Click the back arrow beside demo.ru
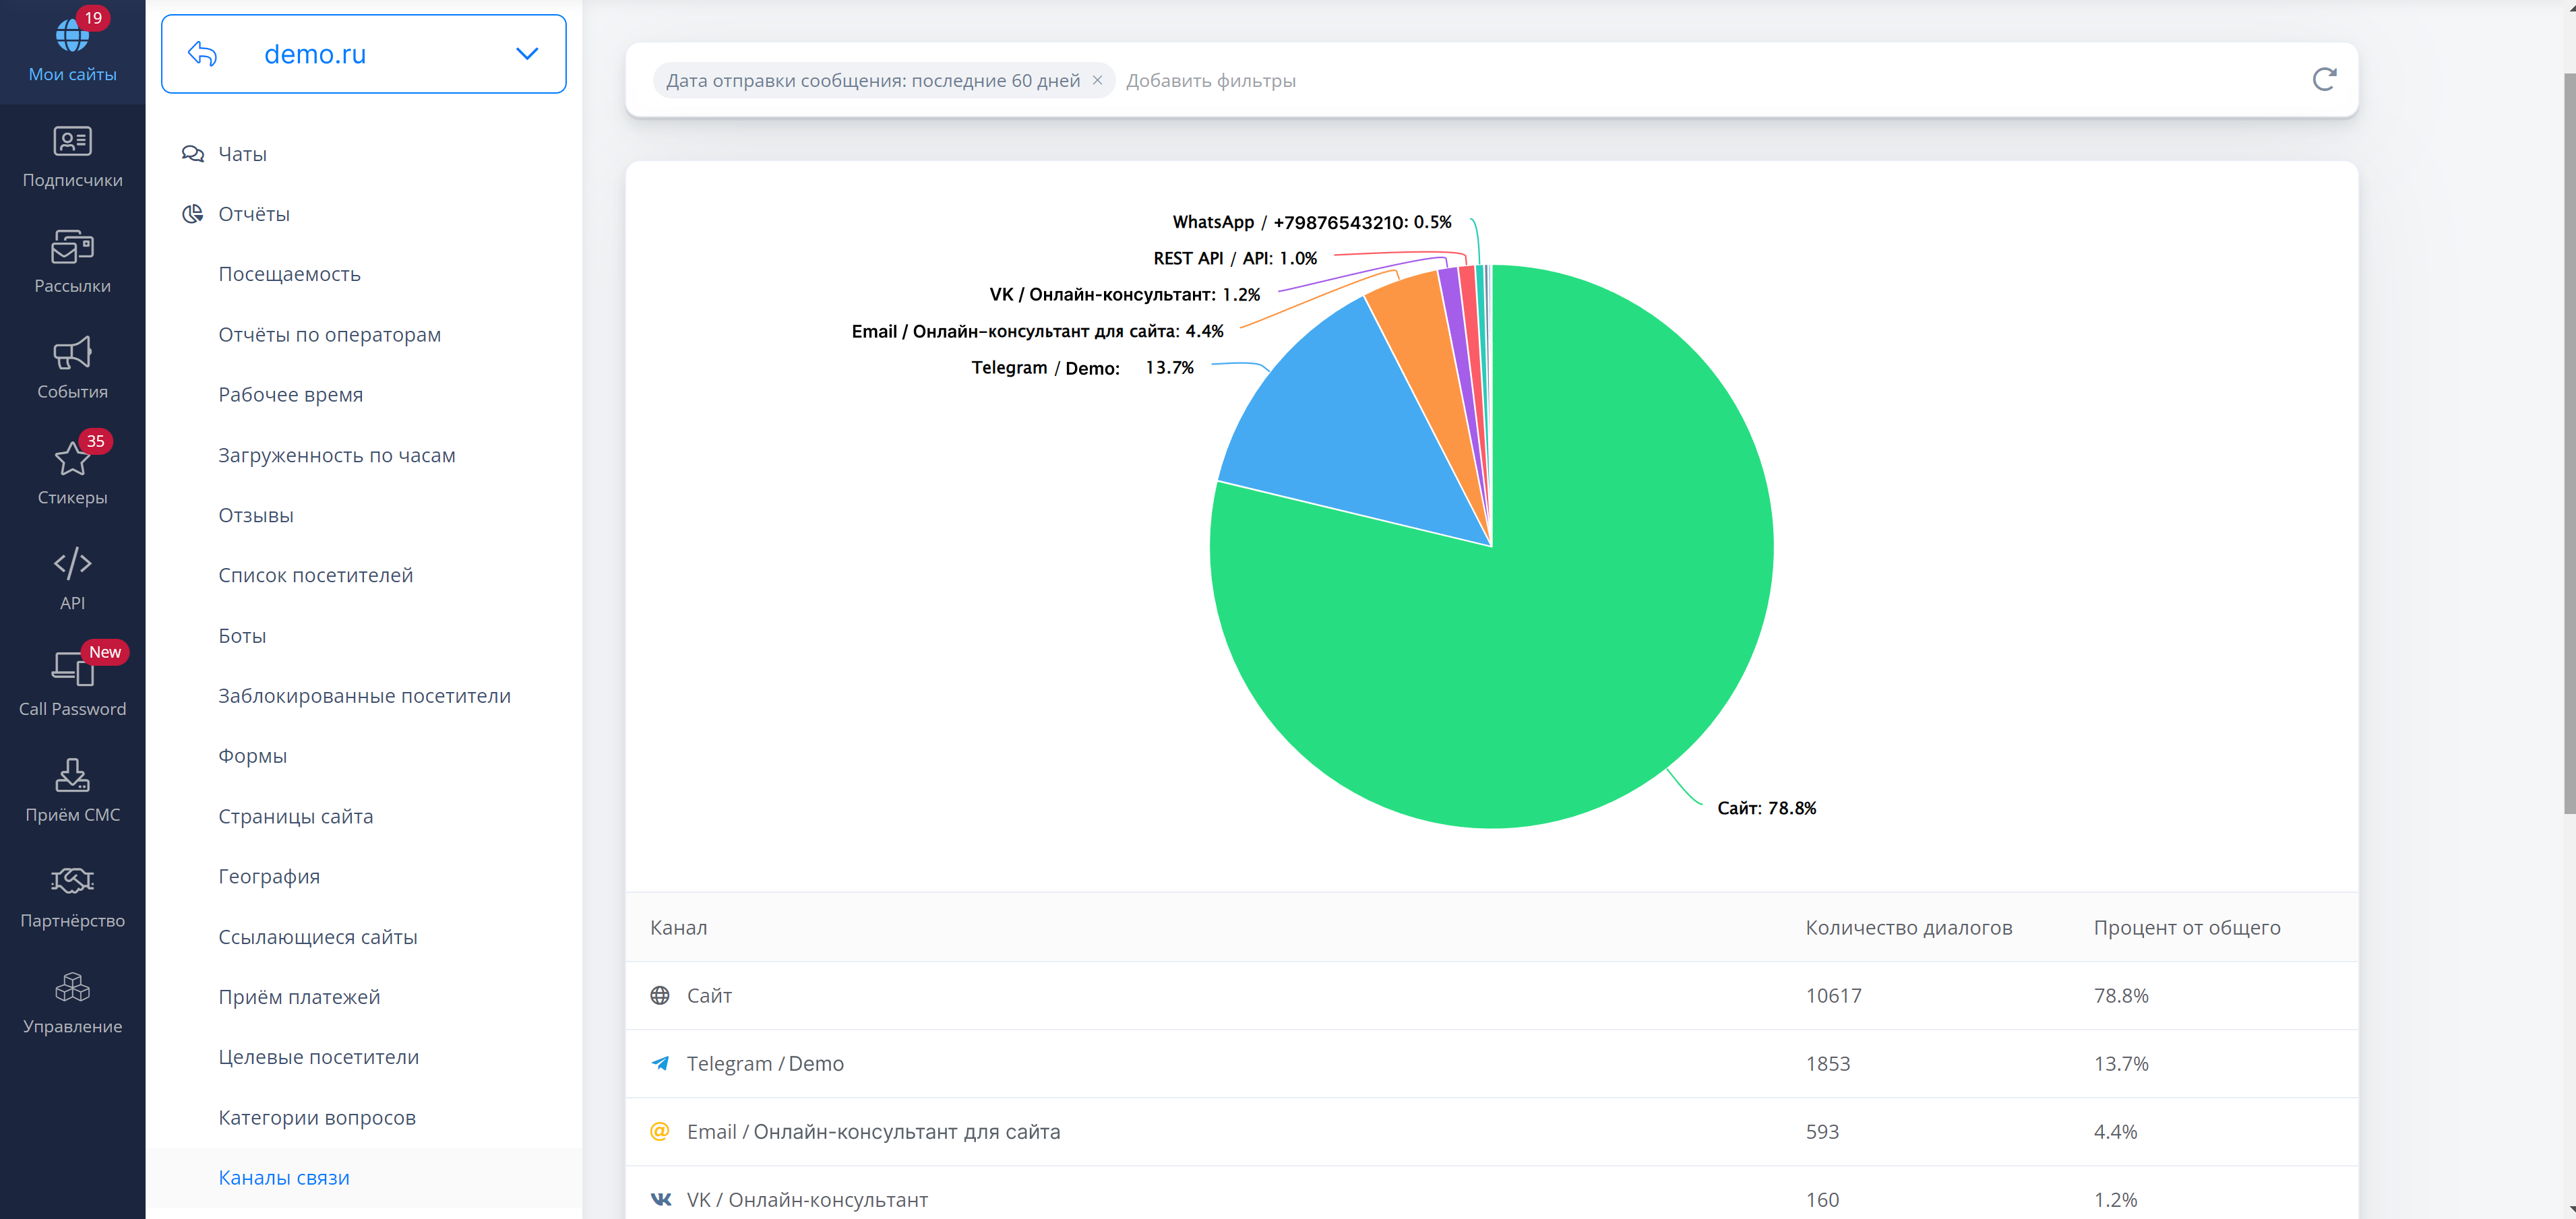The height and width of the screenshot is (1219, 2576). 202,54
